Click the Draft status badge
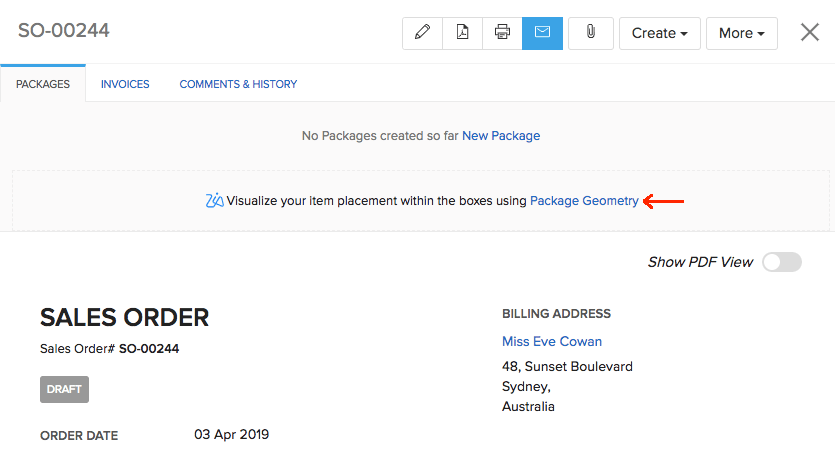This screenshot has width=835, height=457. pyautogui.click(x=64, y=390)
